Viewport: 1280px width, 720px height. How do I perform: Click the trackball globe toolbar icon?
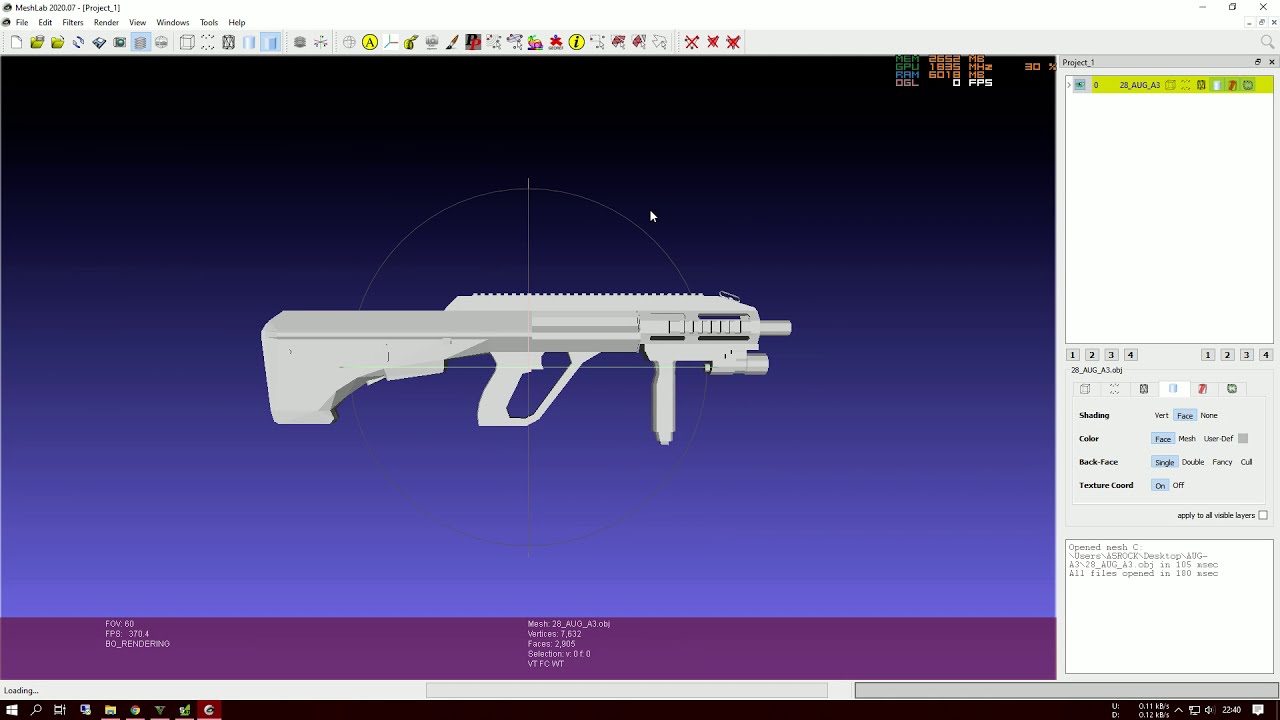349,42
